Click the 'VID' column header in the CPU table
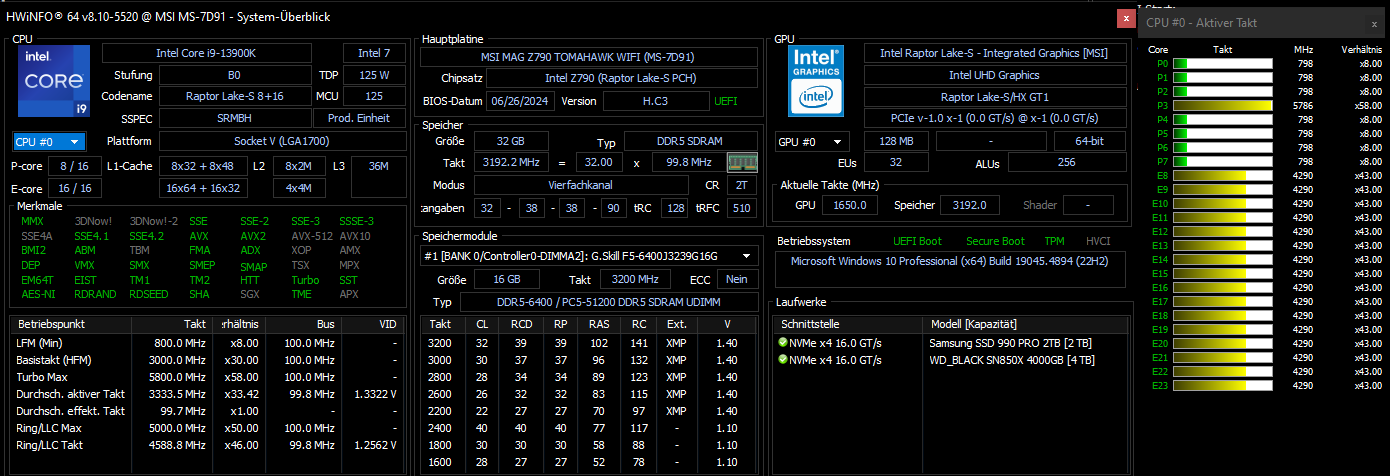1390x476 pixels. point(372,324)
